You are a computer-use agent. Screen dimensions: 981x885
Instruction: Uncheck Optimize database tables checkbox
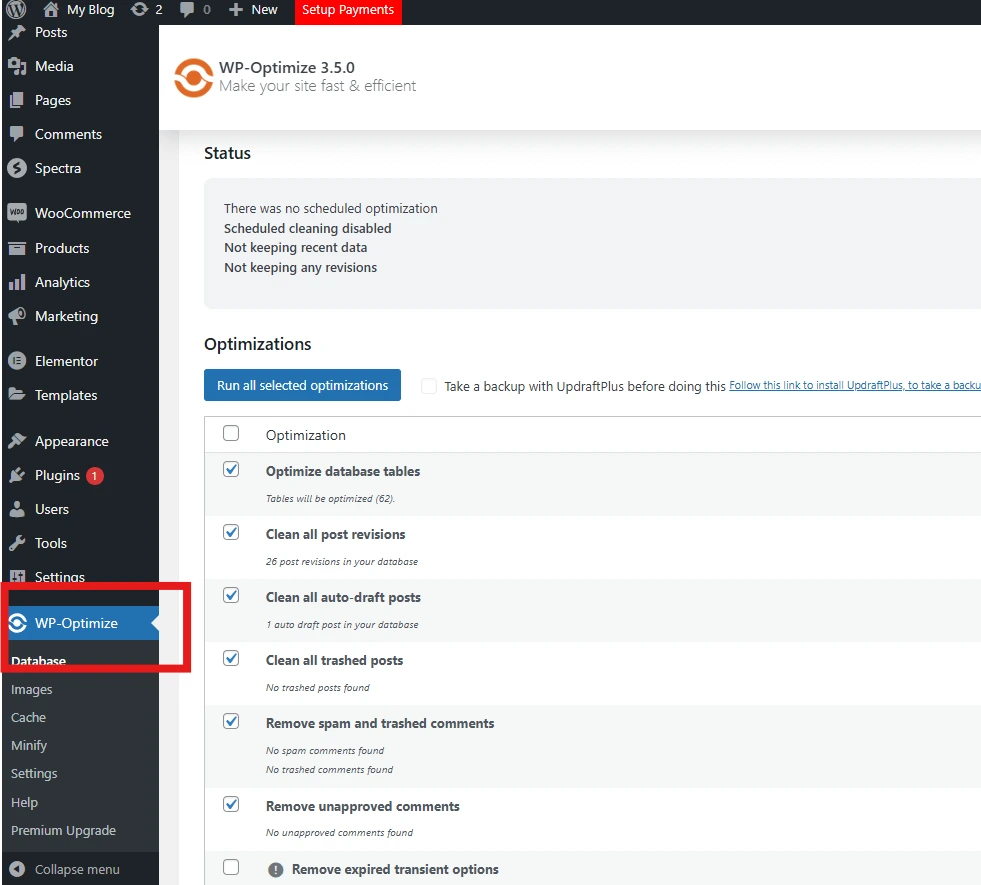coord(231,469)
